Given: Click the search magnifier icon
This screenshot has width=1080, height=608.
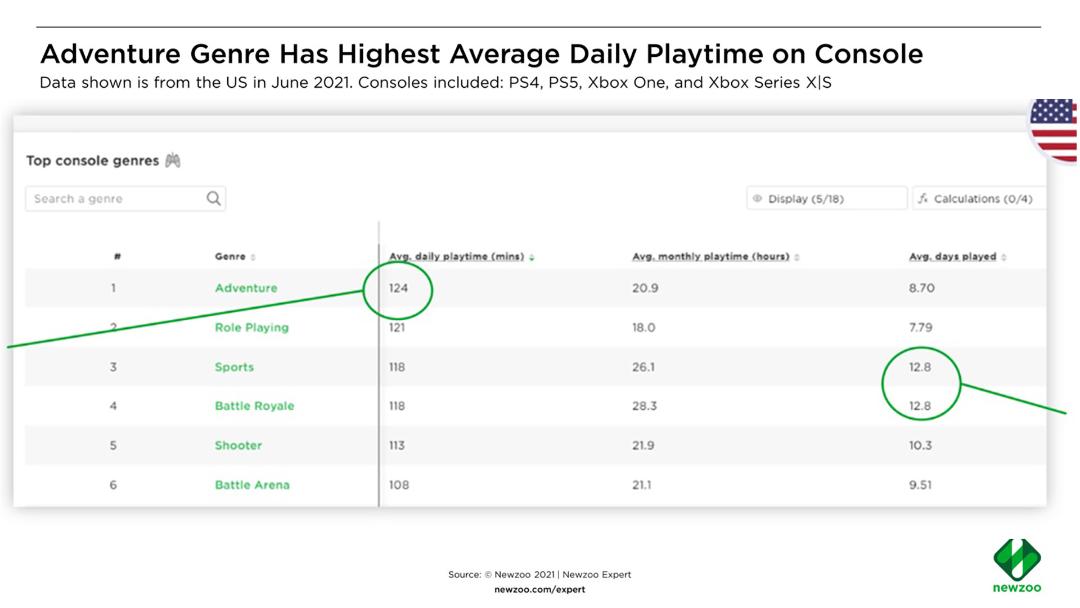Looking at the screenshot, I should click(214, 198).
